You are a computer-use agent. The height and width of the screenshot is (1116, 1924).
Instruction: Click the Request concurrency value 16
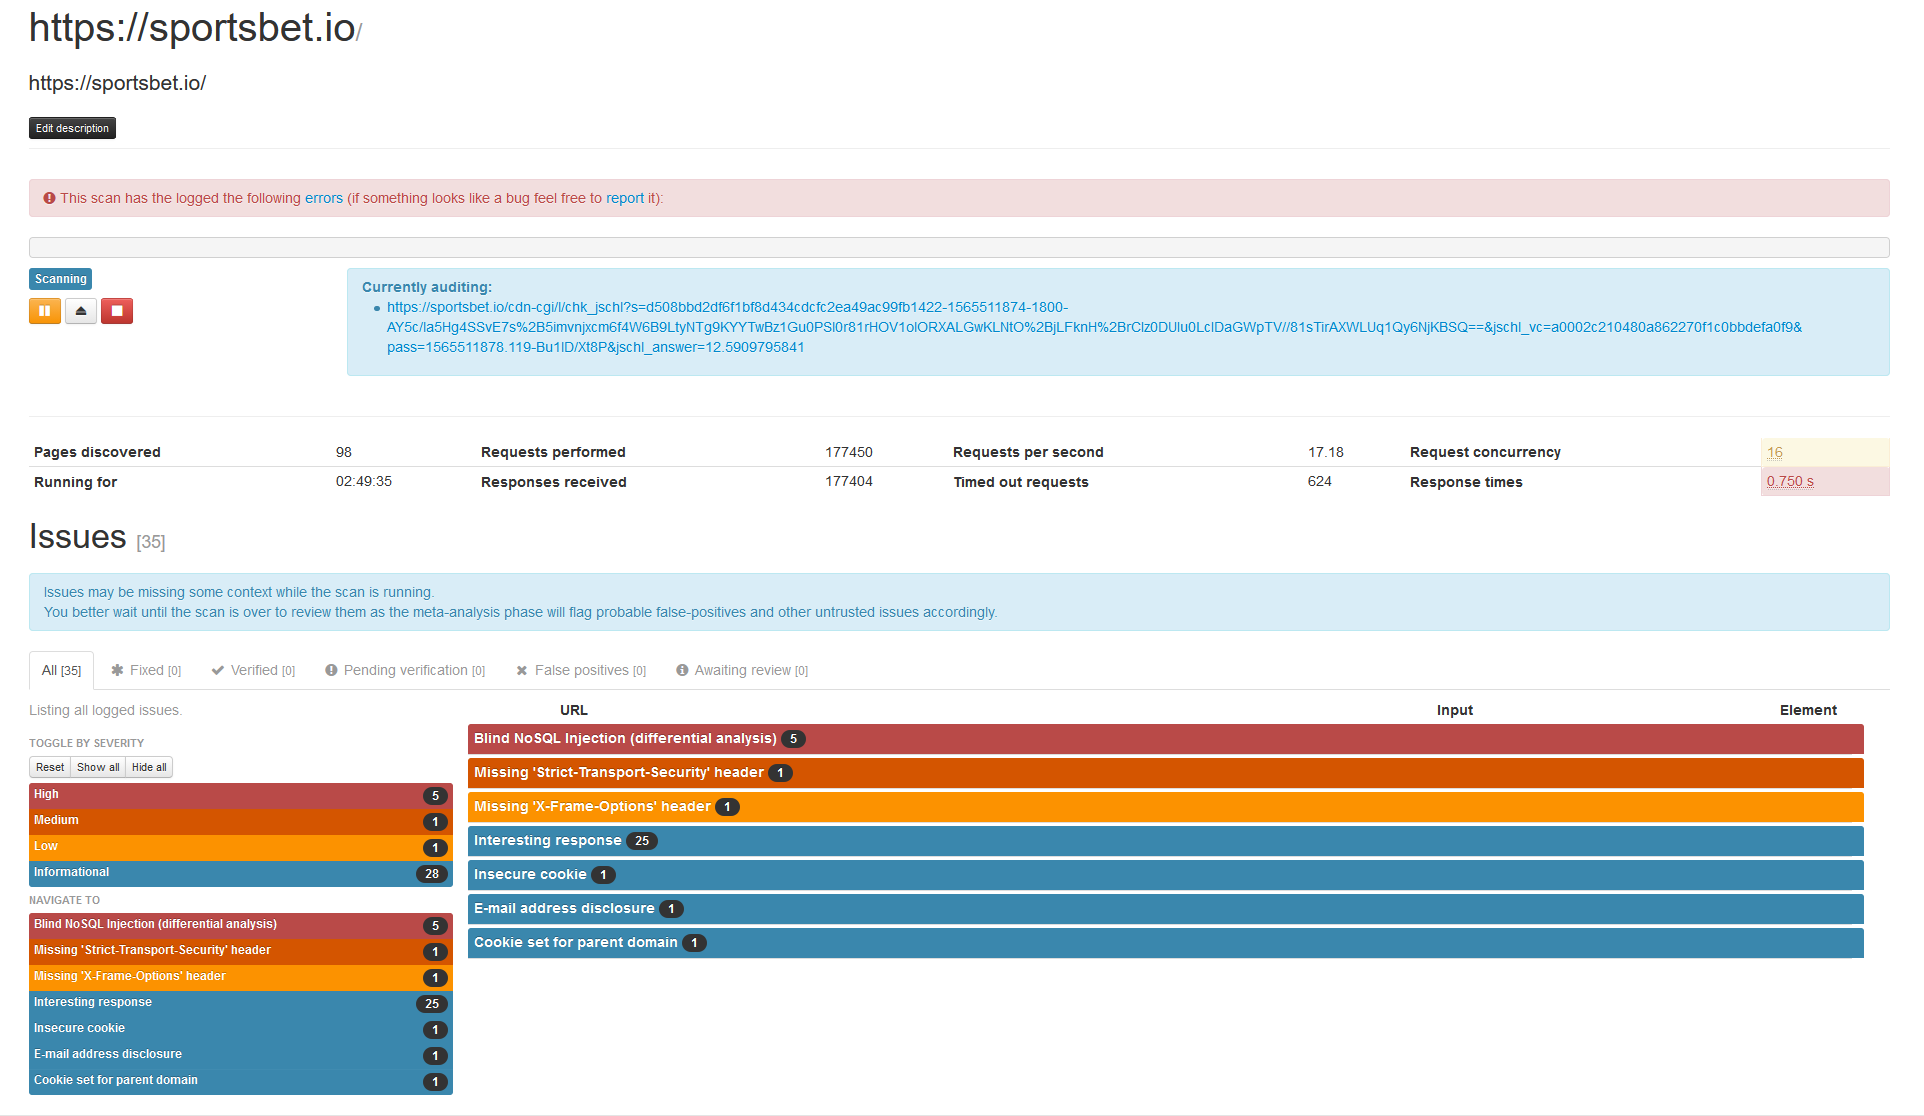point(1775,452)
